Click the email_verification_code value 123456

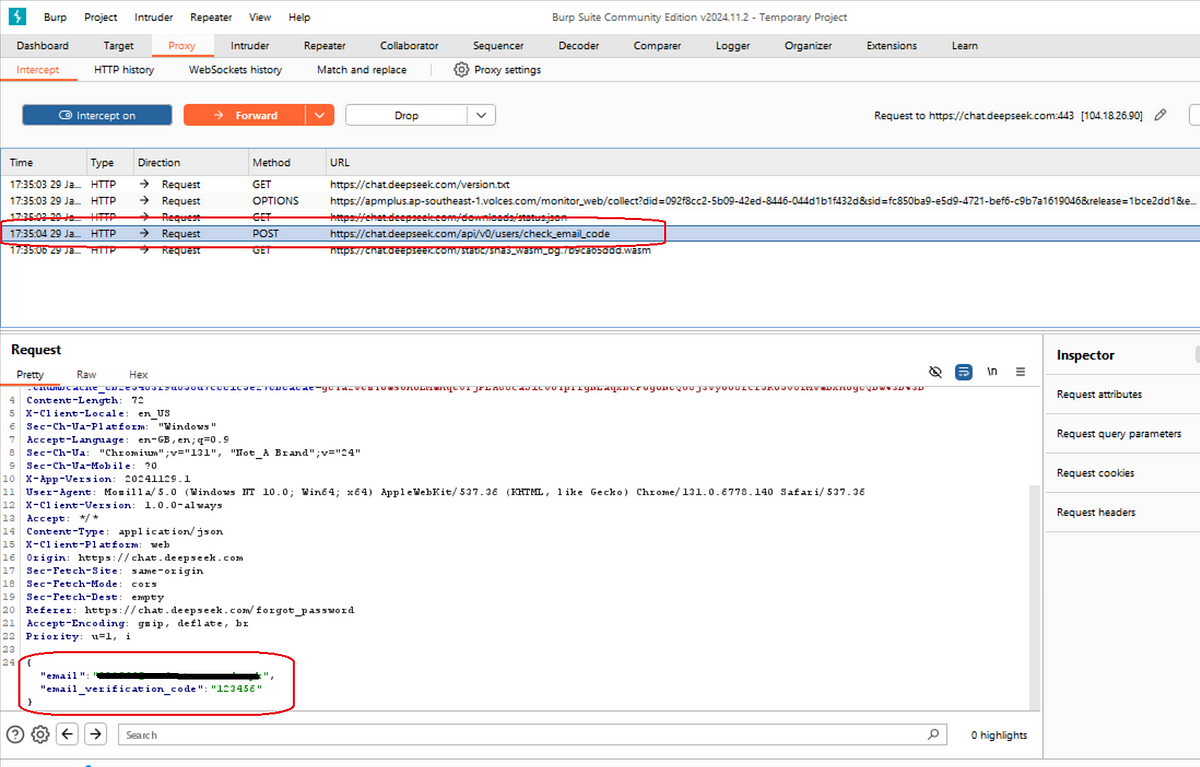click(x=238, y=689)
